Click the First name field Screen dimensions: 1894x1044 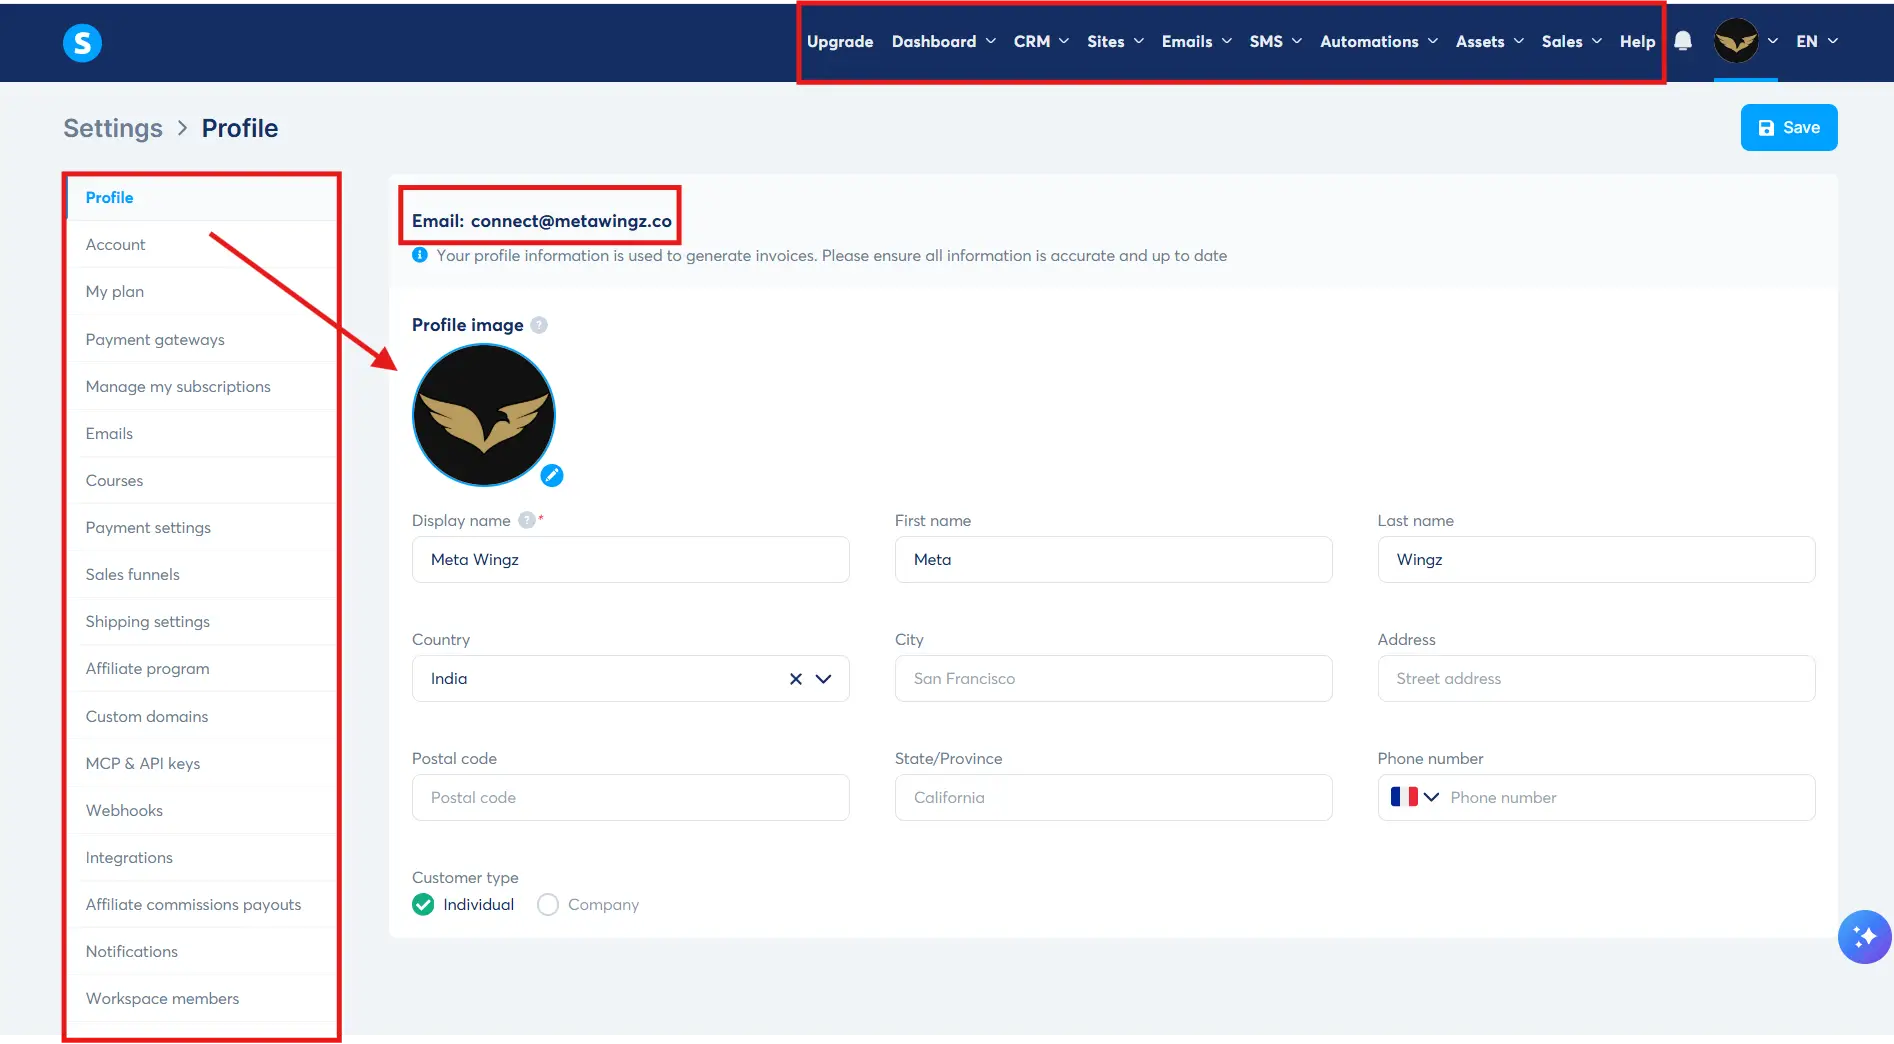[x=1113, y=559]
